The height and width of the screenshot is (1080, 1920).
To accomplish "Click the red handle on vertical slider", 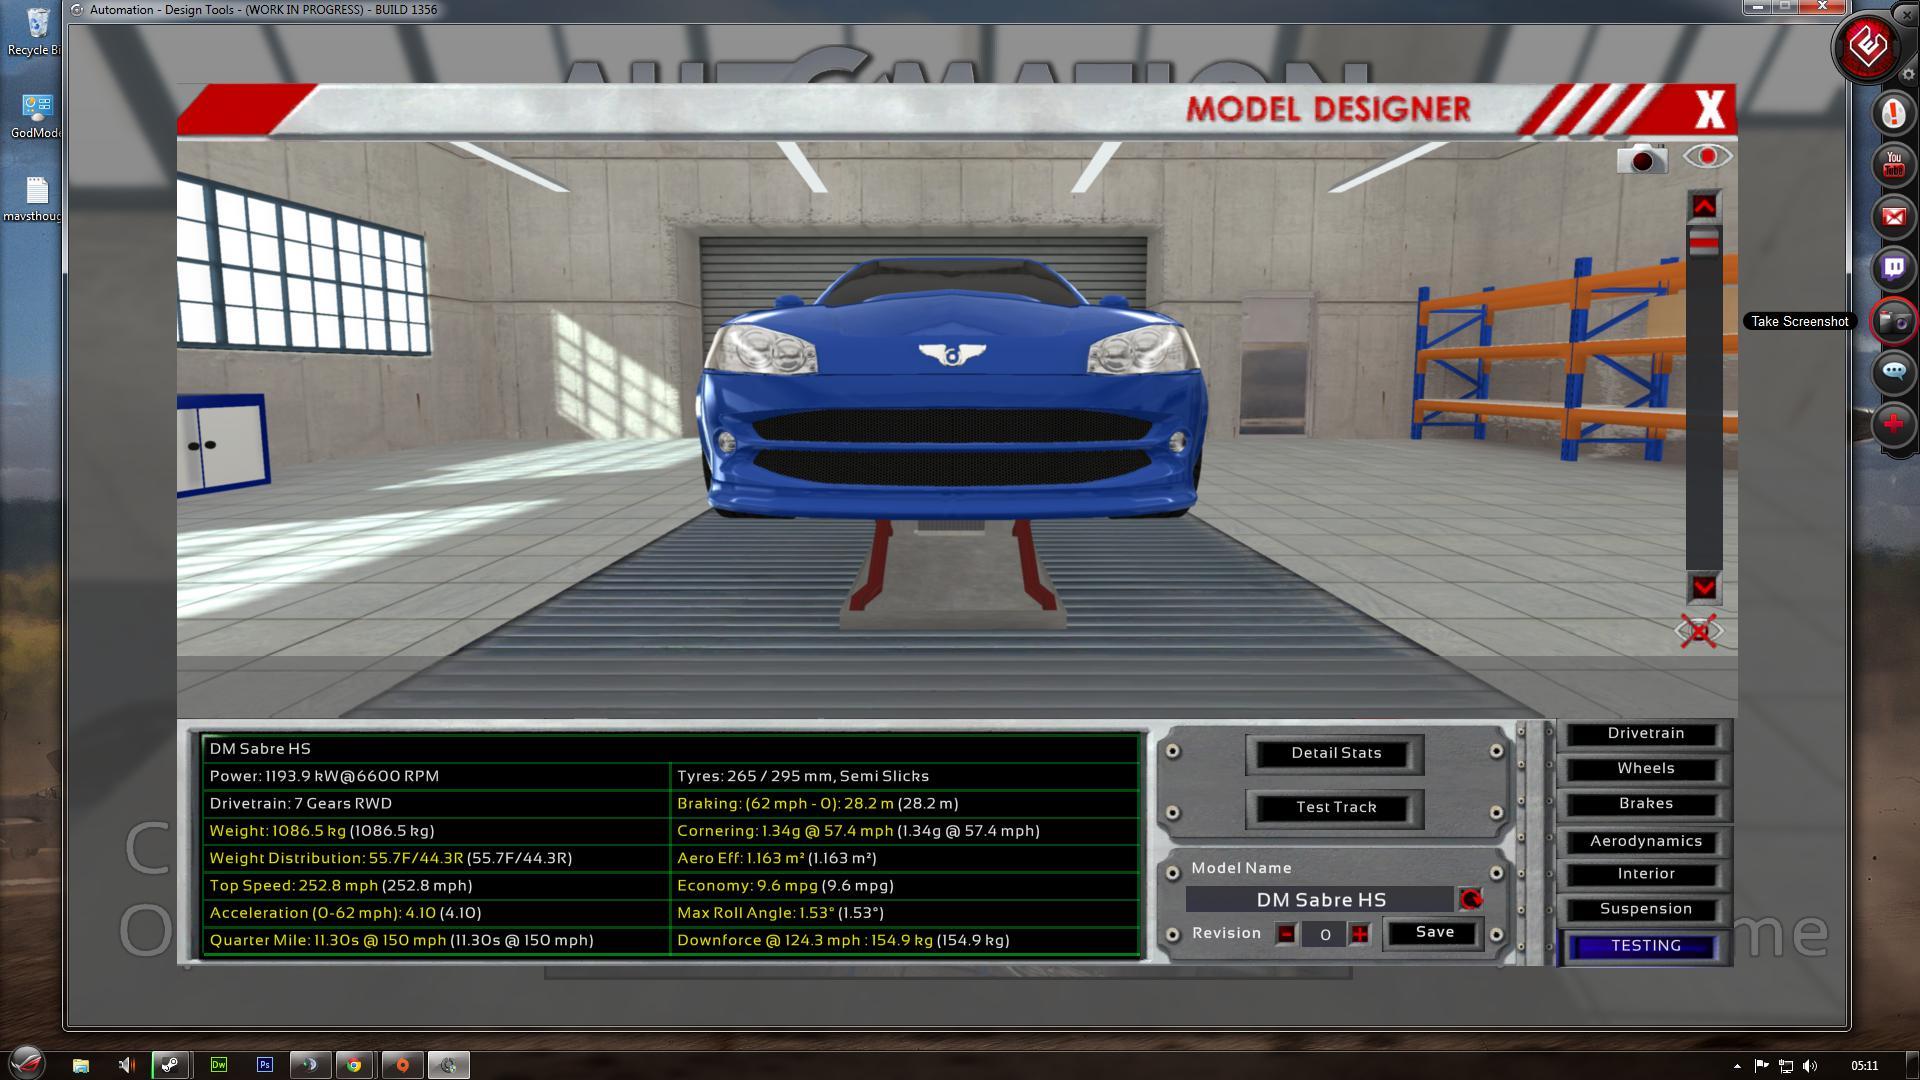I will [1704, 241].
